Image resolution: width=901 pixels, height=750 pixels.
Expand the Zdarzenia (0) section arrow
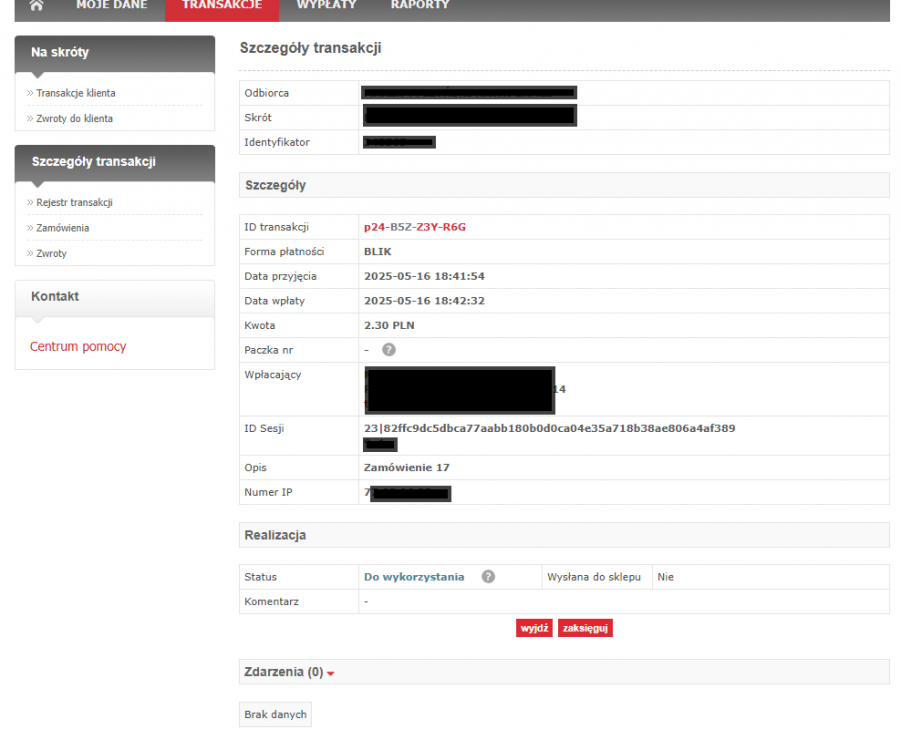tap(330, 674)
